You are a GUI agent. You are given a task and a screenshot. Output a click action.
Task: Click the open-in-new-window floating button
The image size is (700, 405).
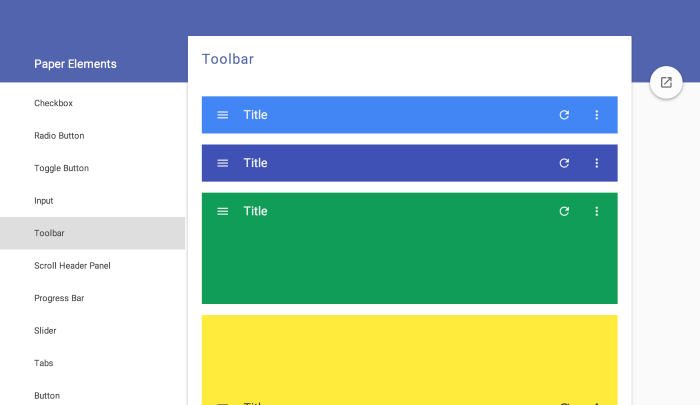click(666, 83)
